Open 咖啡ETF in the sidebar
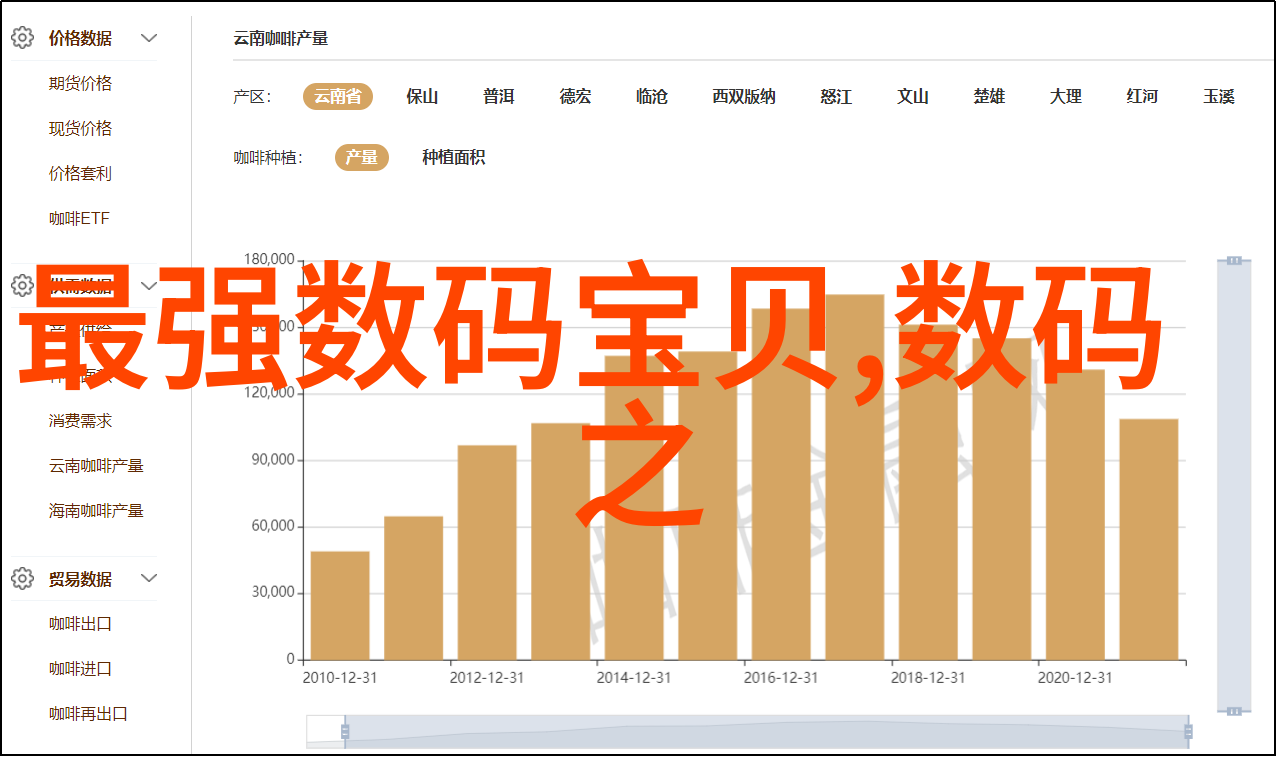The width and height of the screenshot is (1277, 757). click(80, 218)
